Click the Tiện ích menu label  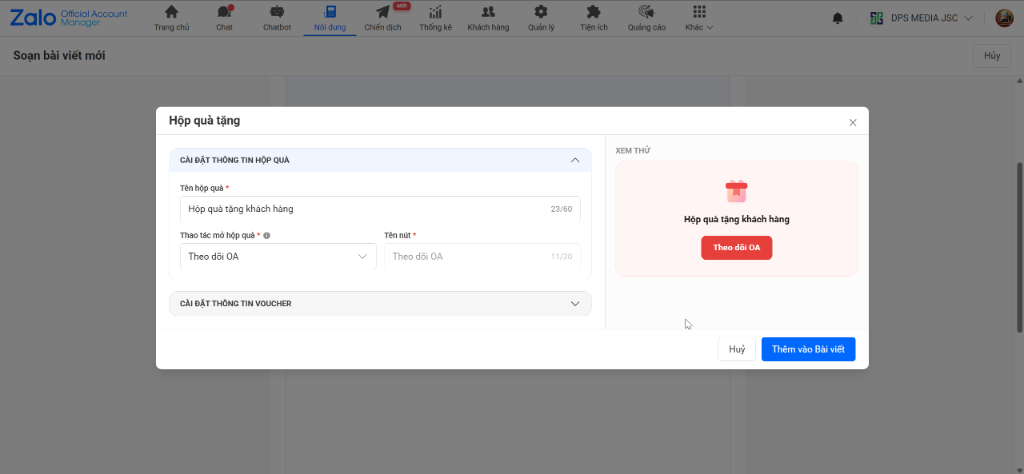coord(593,27)
